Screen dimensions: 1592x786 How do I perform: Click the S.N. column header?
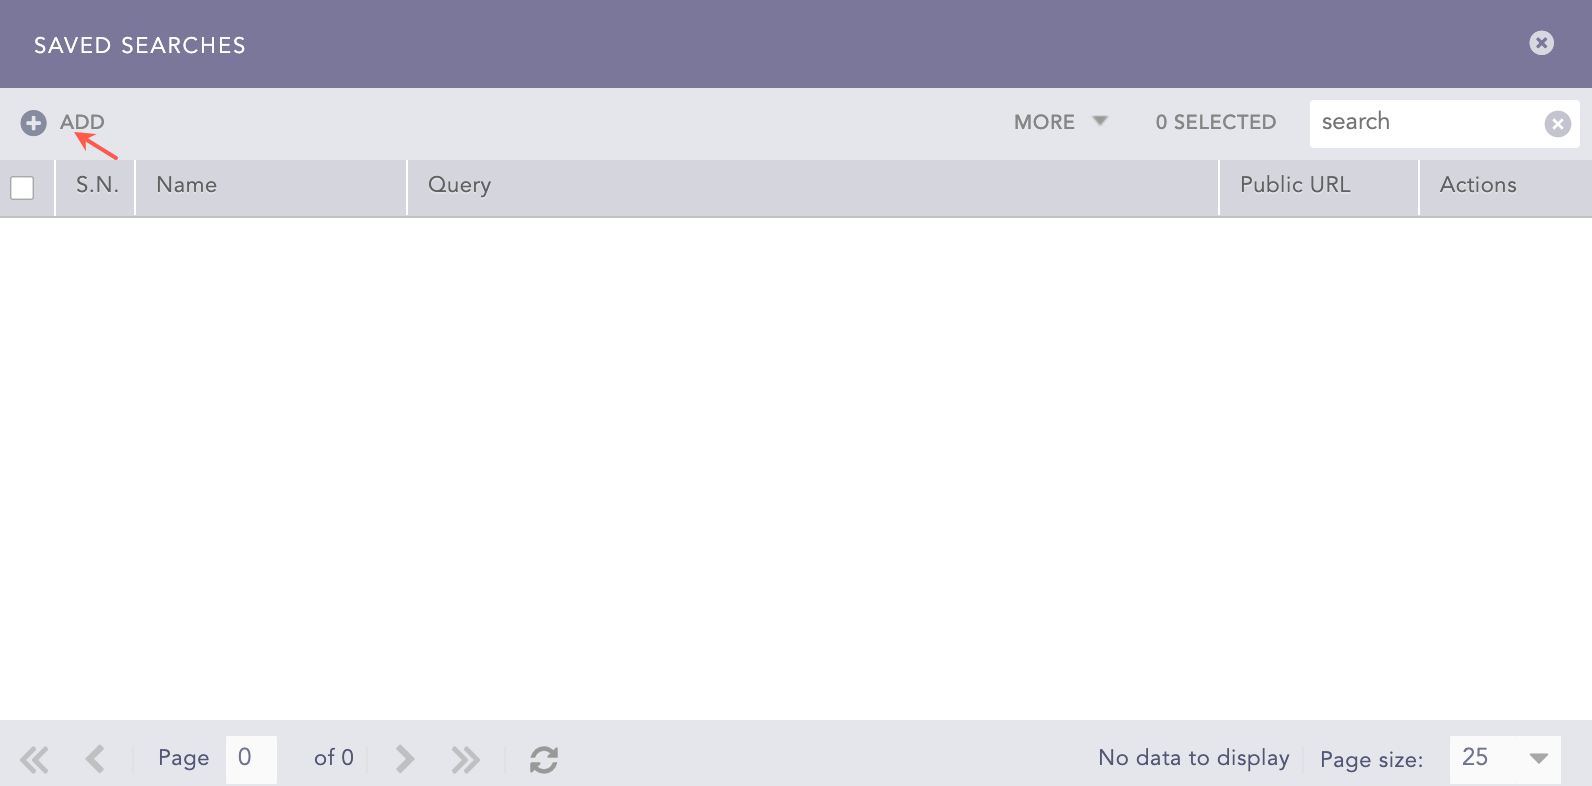[97, 185]
